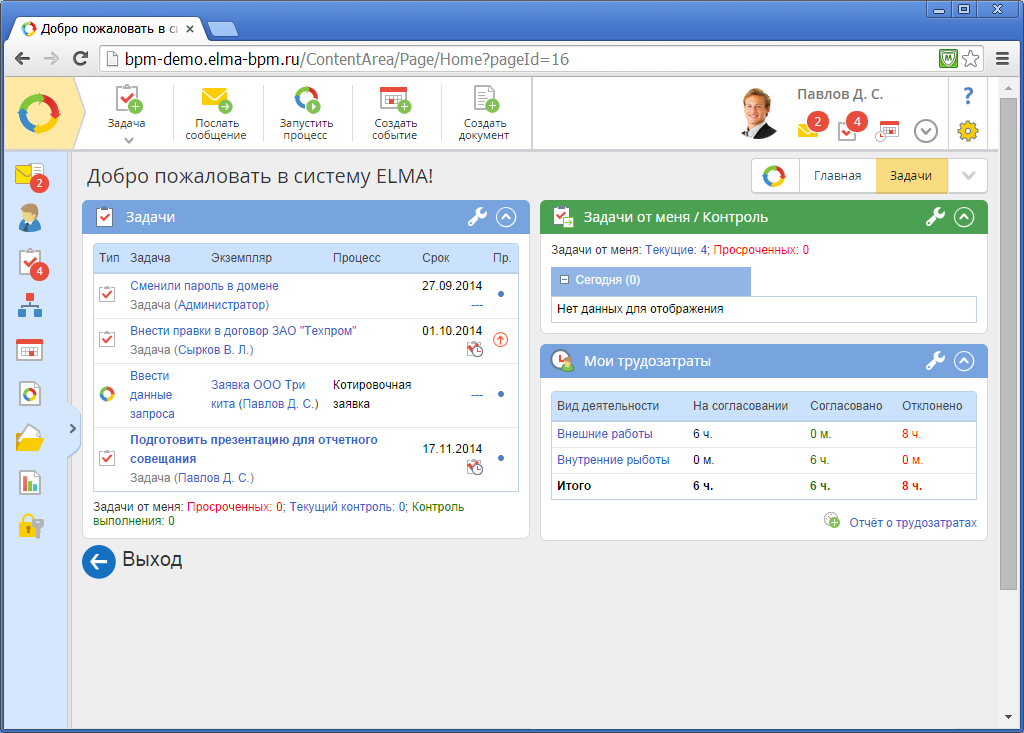1024x733 pixels.
Task: Expand the left sidebar with arrow handle
Action: [72, 429]
